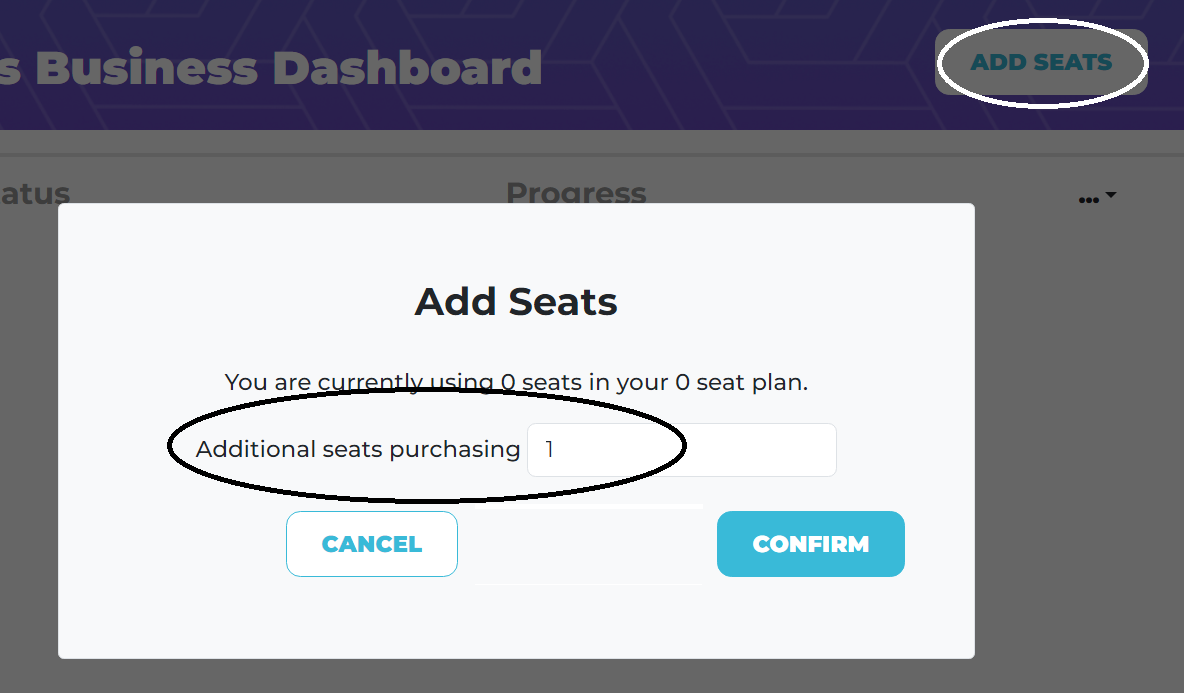Select the Progress column header

[x=576, y=192]
